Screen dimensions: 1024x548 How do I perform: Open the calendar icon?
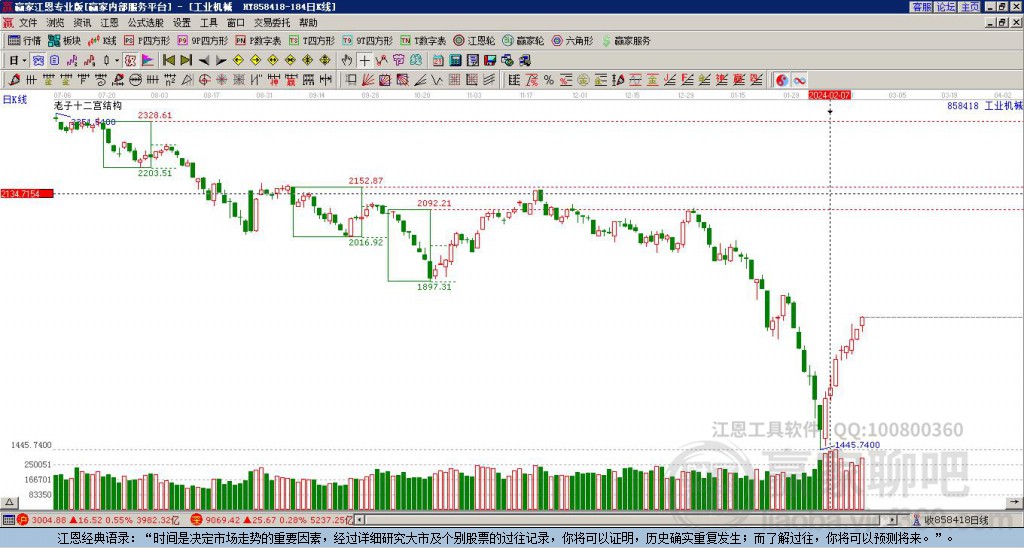click(438, 61)
